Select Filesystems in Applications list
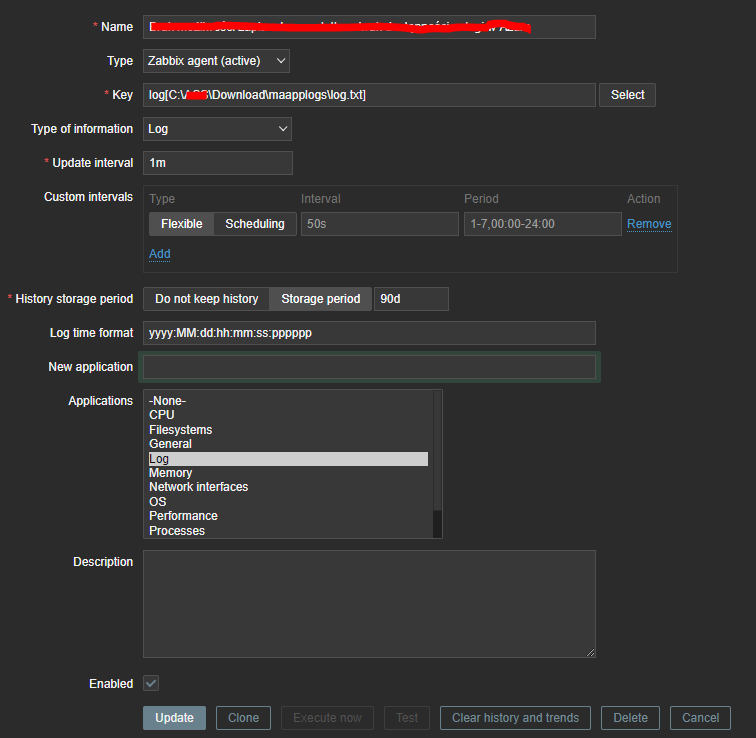Screen dimensions: 756x738 [181, 430]
